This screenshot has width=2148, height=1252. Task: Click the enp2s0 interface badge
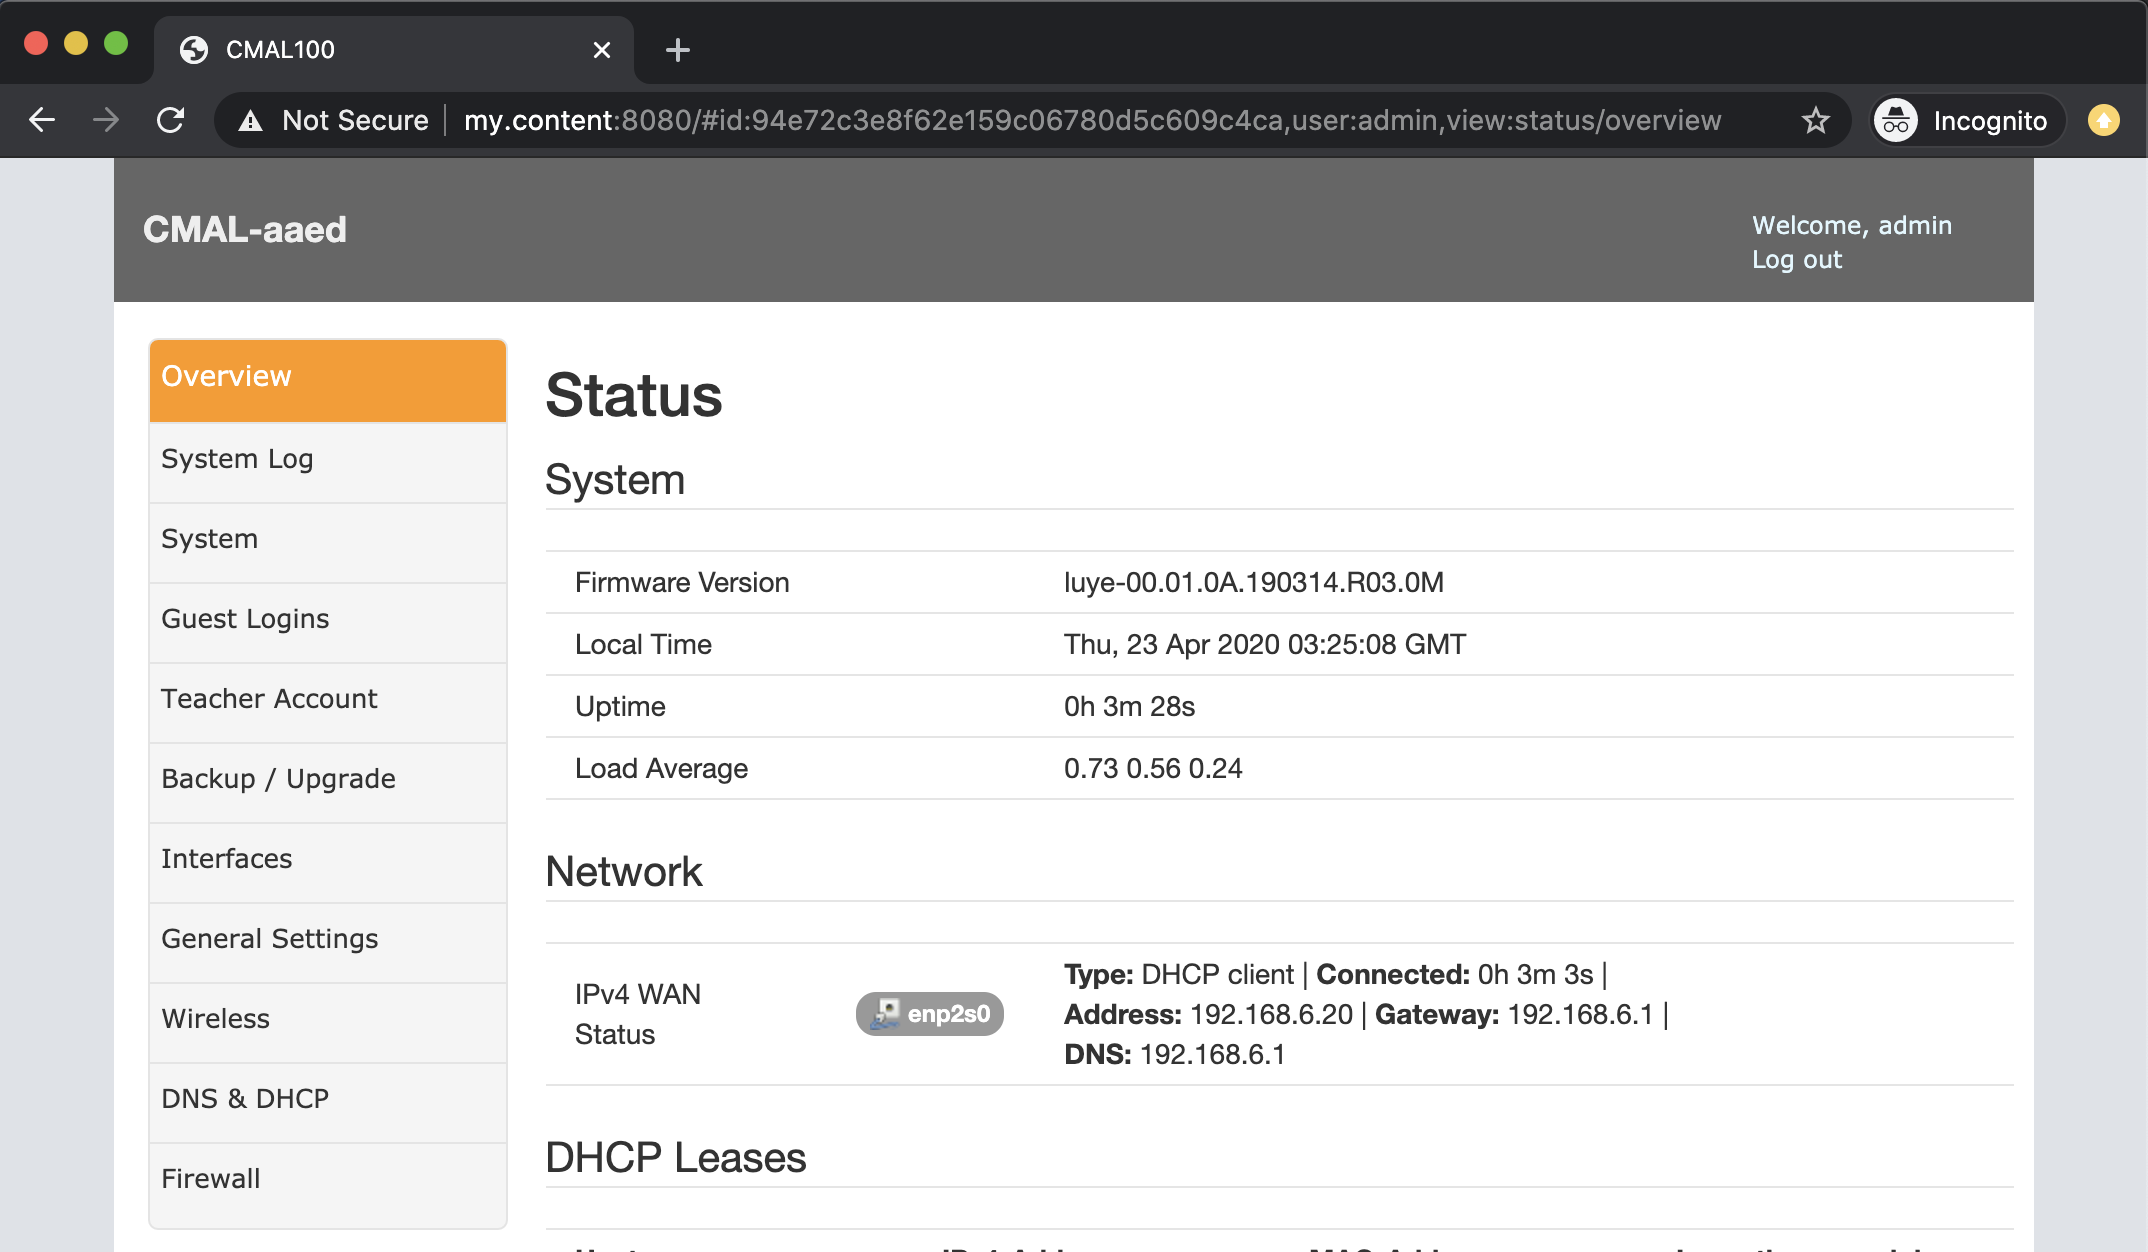click(929, 1013)
